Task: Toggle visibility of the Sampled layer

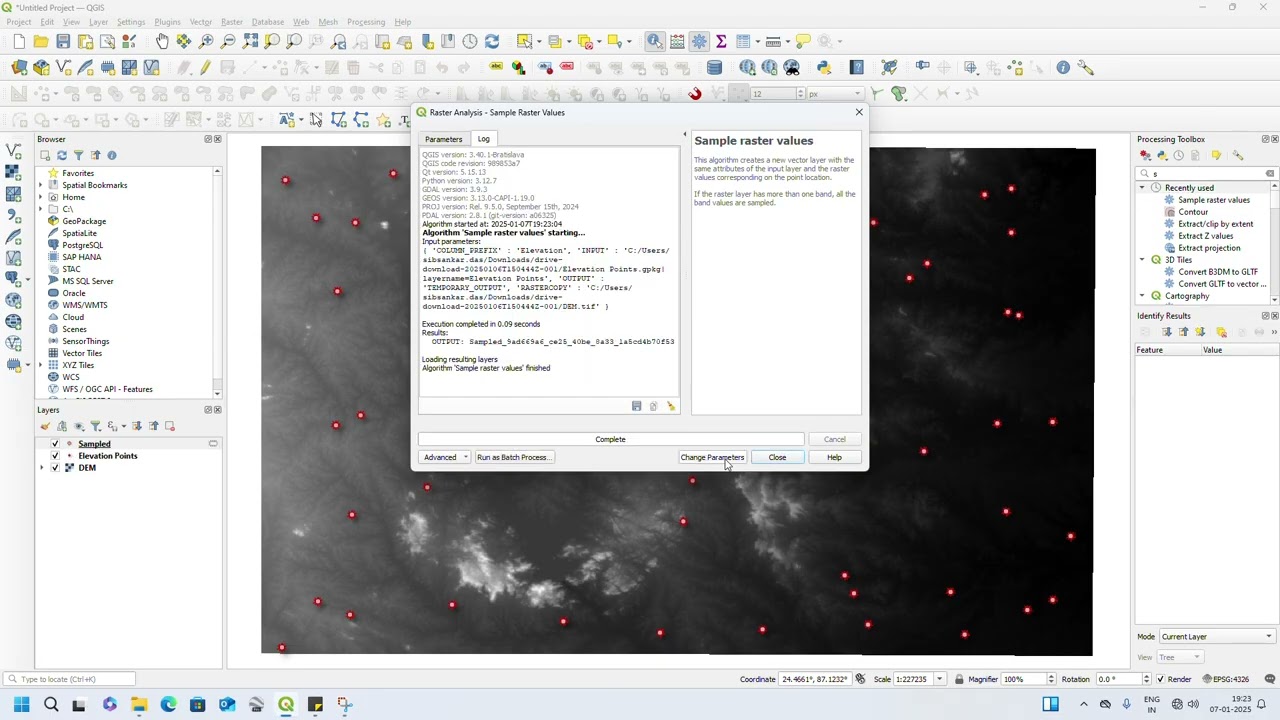Action: 55,444
